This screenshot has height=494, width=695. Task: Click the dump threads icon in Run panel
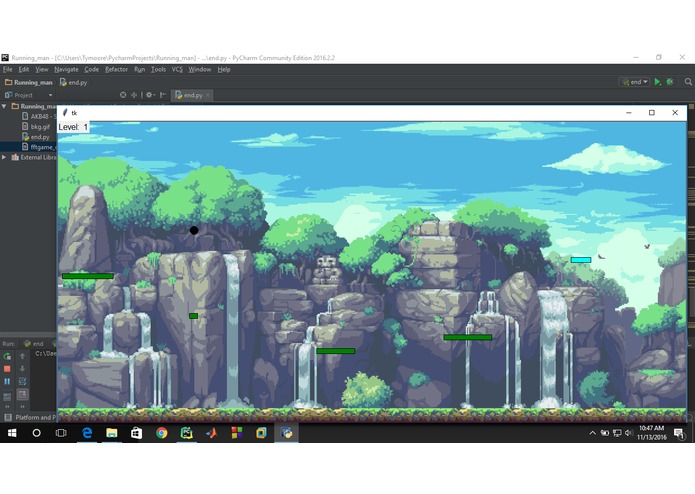click(x=7, y=397)
